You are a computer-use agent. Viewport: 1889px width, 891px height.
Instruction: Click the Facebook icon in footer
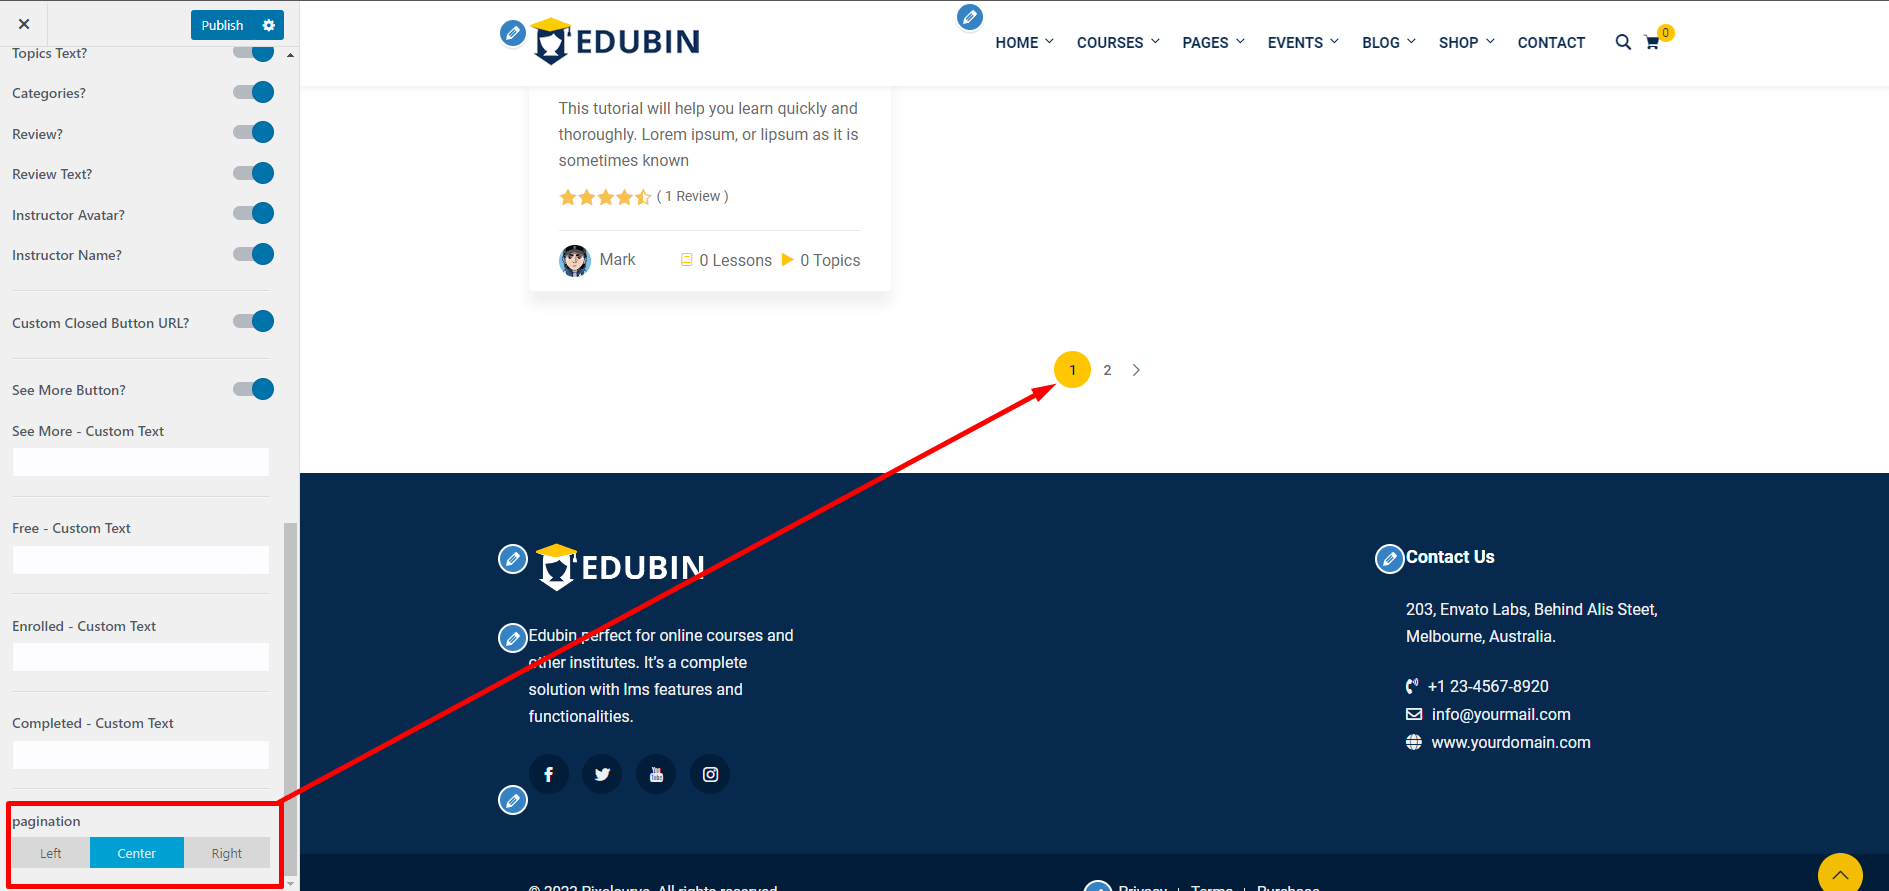[x=548, y=774]
